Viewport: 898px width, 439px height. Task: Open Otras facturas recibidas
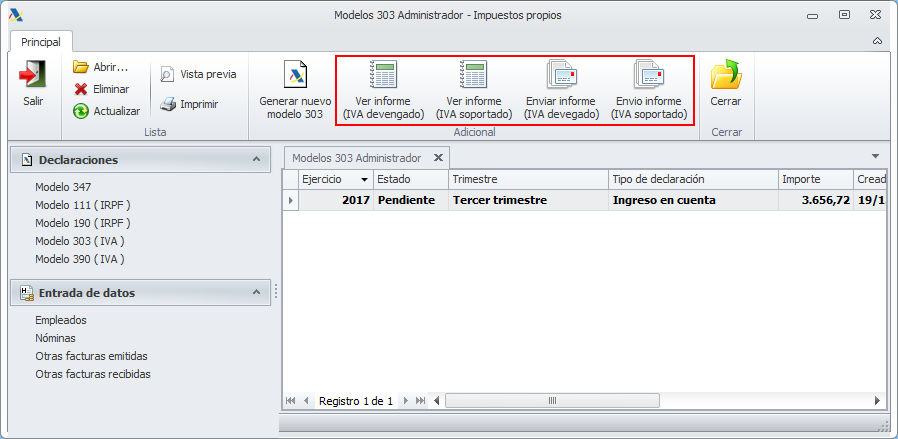[x=93, y=374]
